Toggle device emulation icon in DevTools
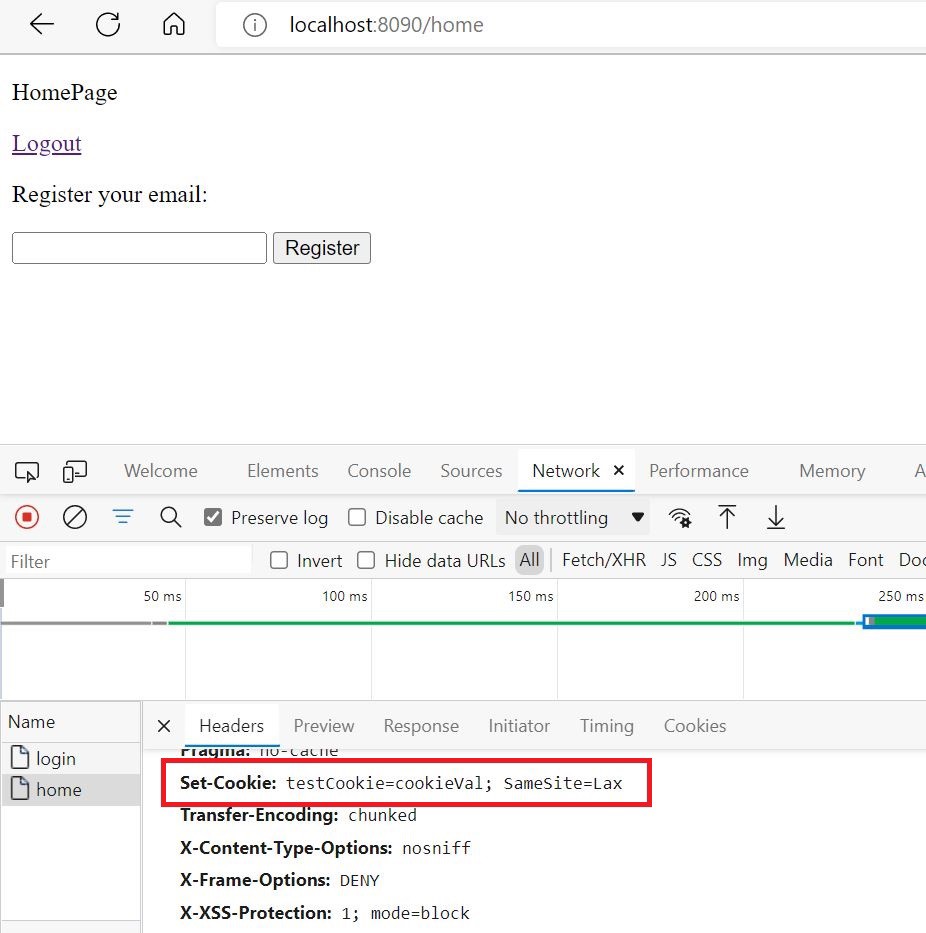This screenshot has width=926, height=933. point(74,471)
